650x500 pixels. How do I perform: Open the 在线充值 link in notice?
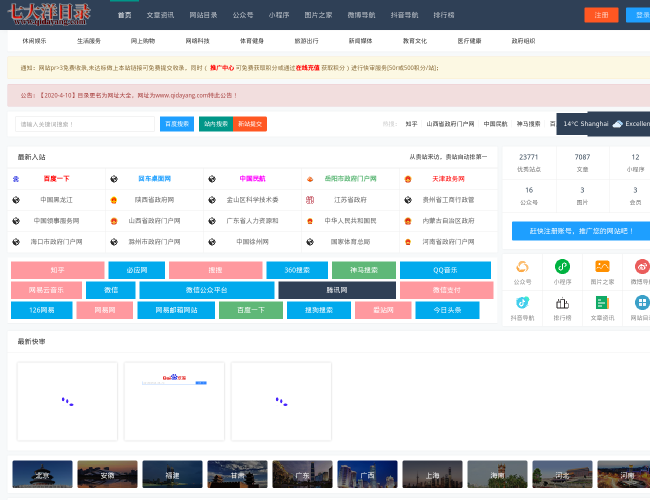click(308, 68)
